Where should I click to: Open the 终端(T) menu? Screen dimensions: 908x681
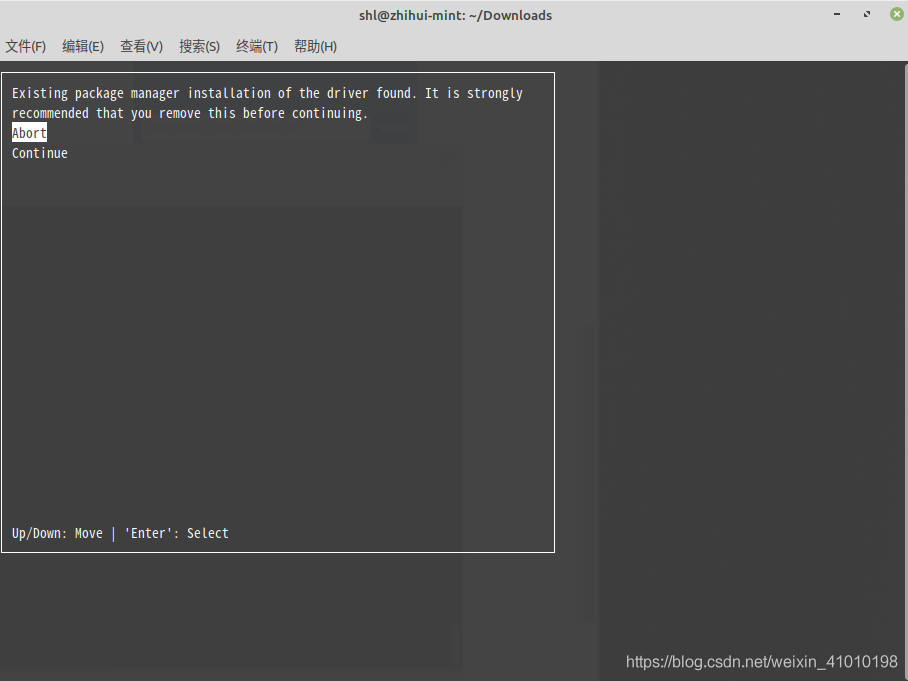tap(257, 46)
